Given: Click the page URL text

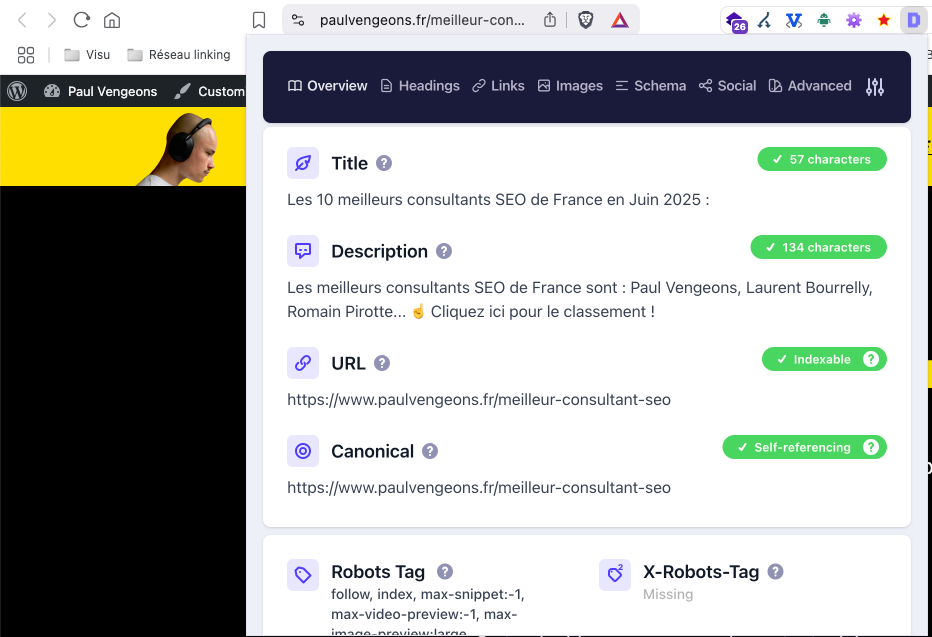Looking at the screenshot, I should (x=478, y=399).
